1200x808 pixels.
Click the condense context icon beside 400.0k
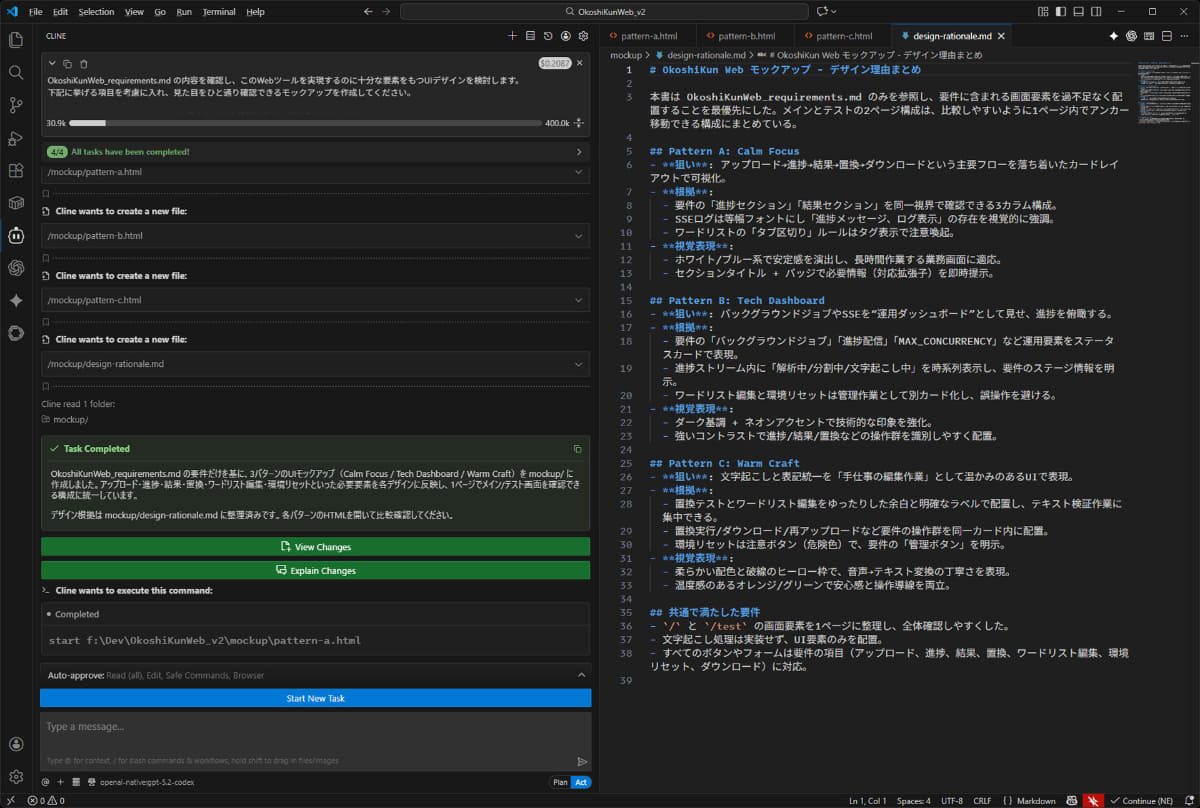coord(579,123)
